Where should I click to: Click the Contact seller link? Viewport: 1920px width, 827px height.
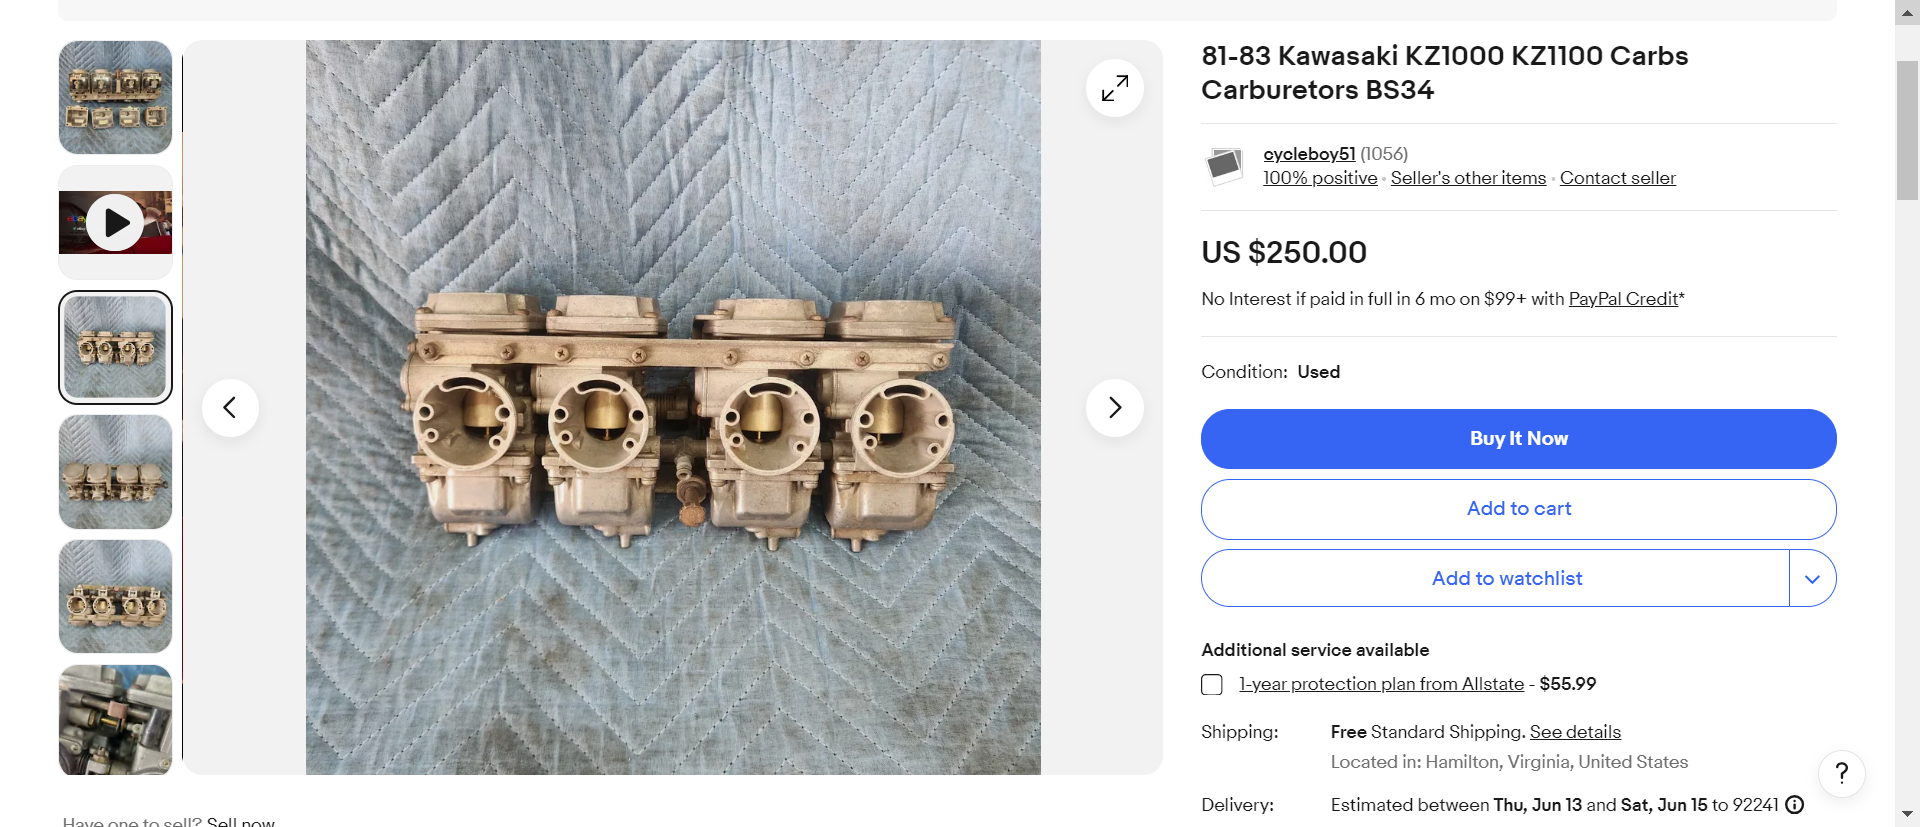[1617, 178]
